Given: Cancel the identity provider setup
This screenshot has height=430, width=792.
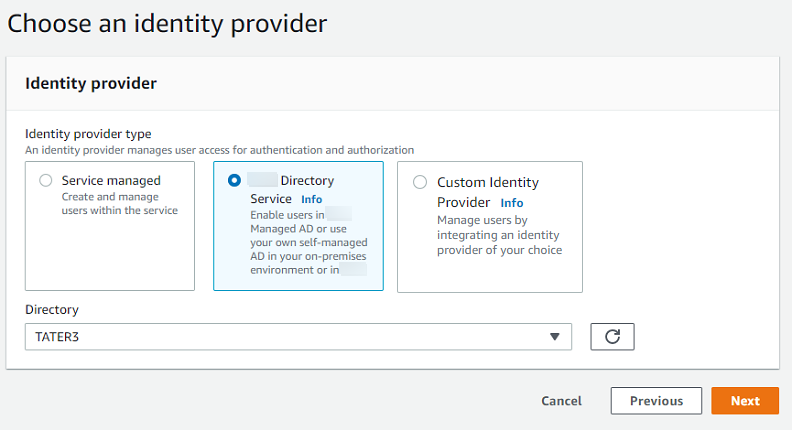Looking at the screenshot, I should tap(561, 401).
